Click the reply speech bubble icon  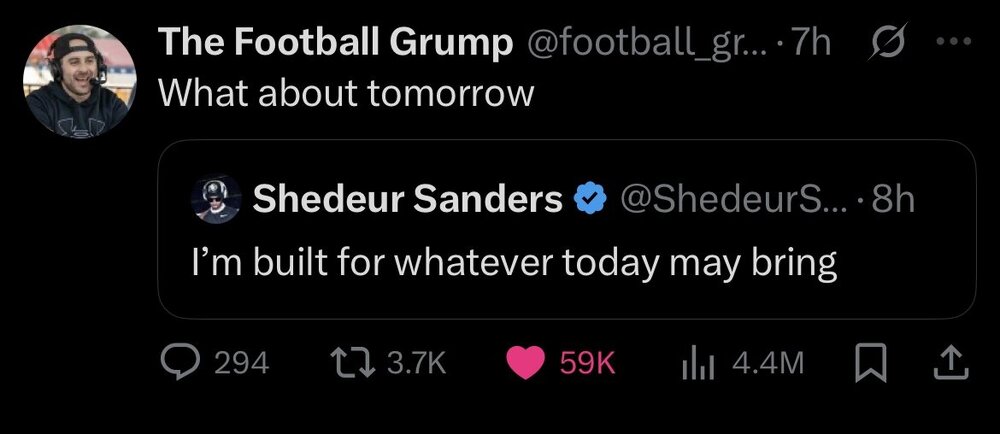(181, 363)
